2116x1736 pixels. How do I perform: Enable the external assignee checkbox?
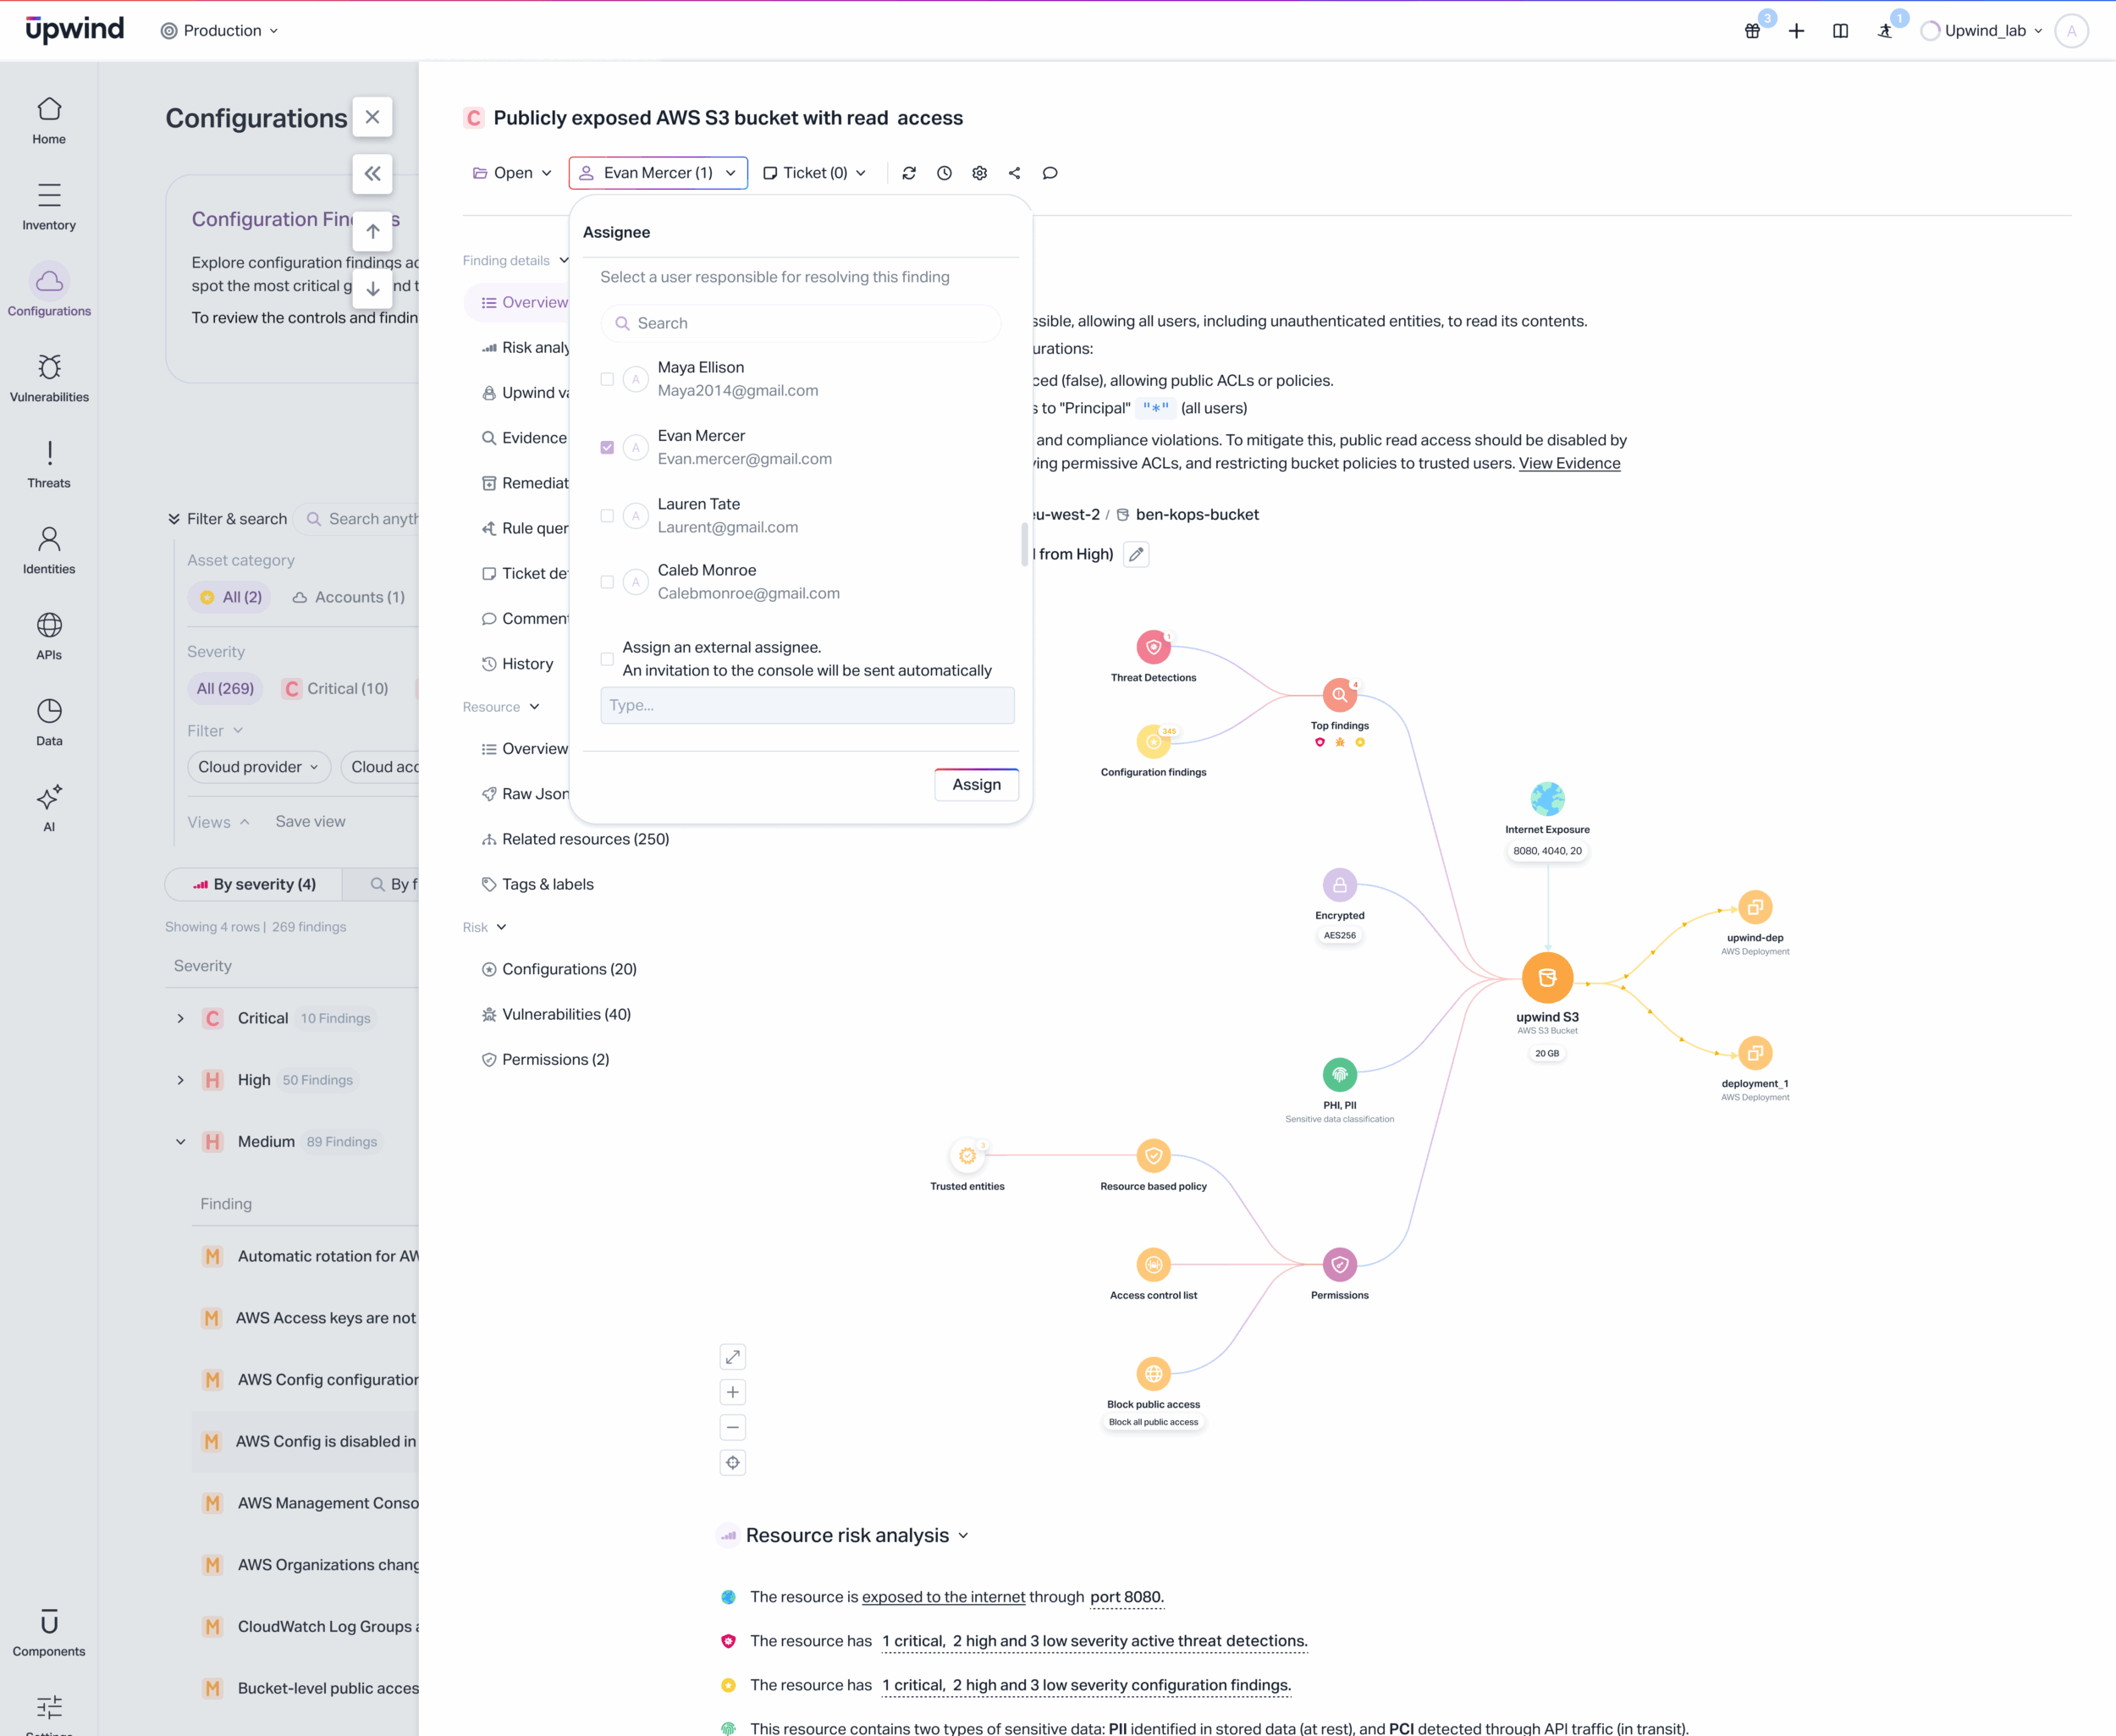[x=607, y=659]
